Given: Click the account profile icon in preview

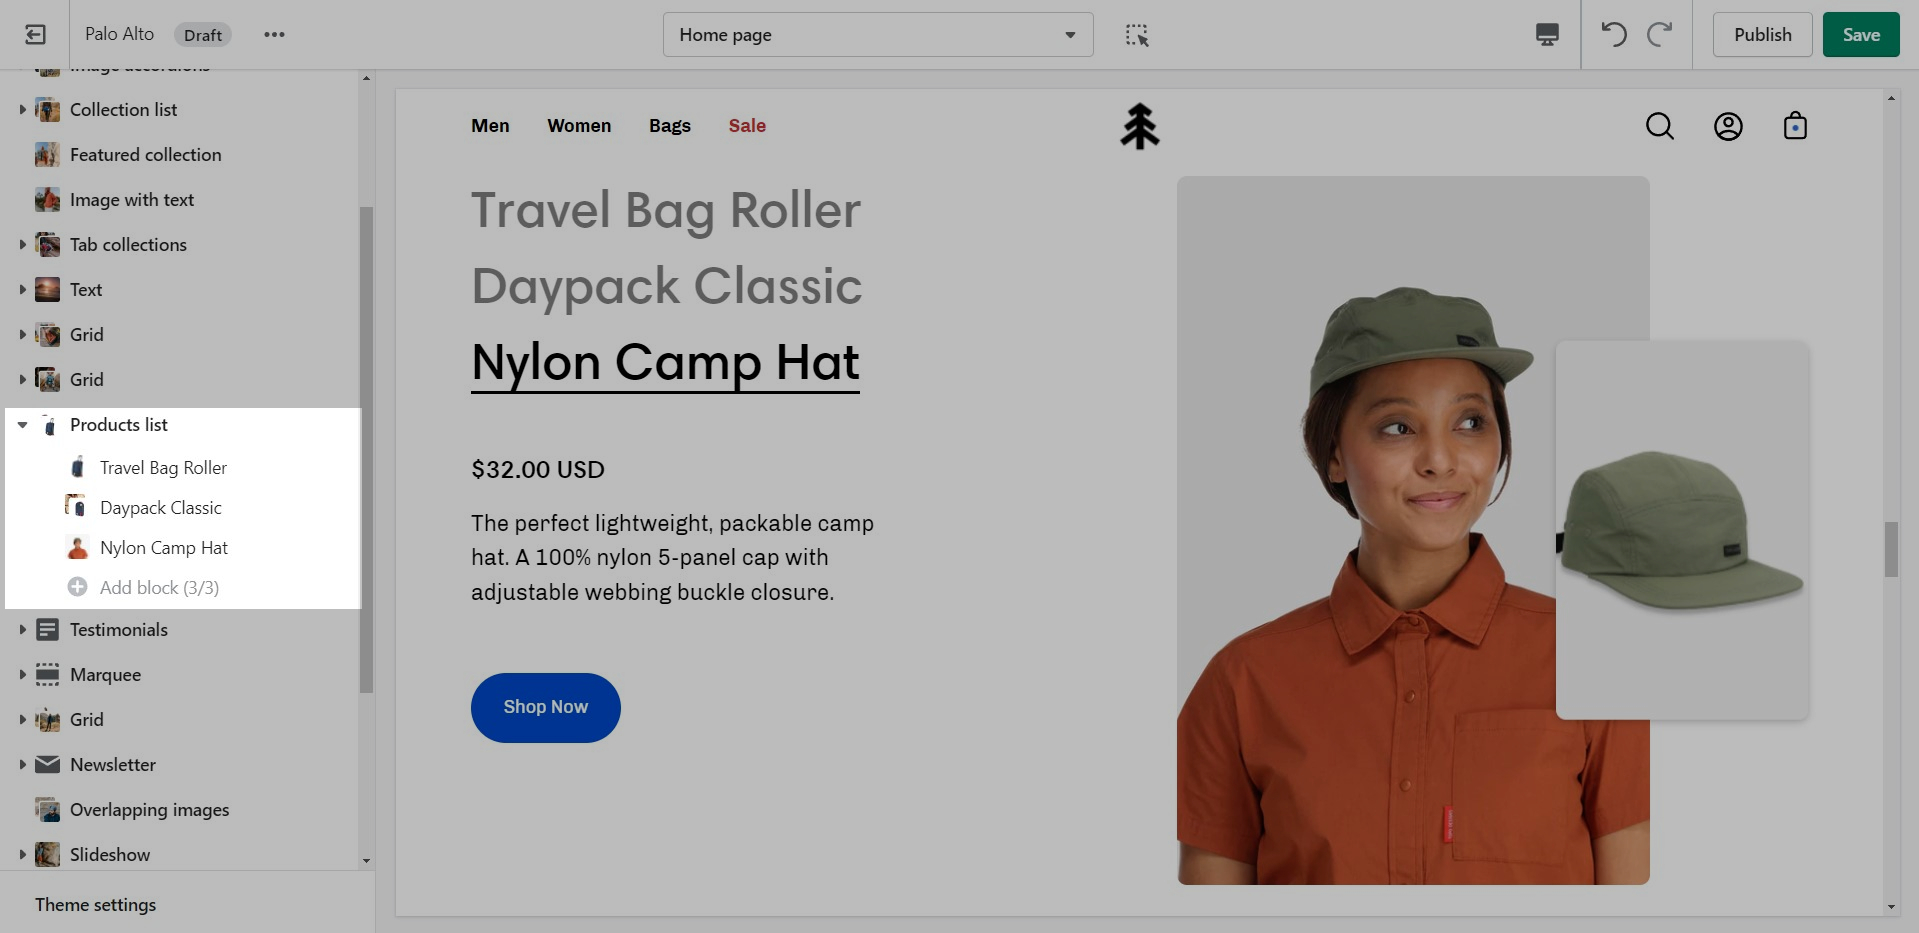Looking at the screenshot, I should click(x=1728, y=126).
